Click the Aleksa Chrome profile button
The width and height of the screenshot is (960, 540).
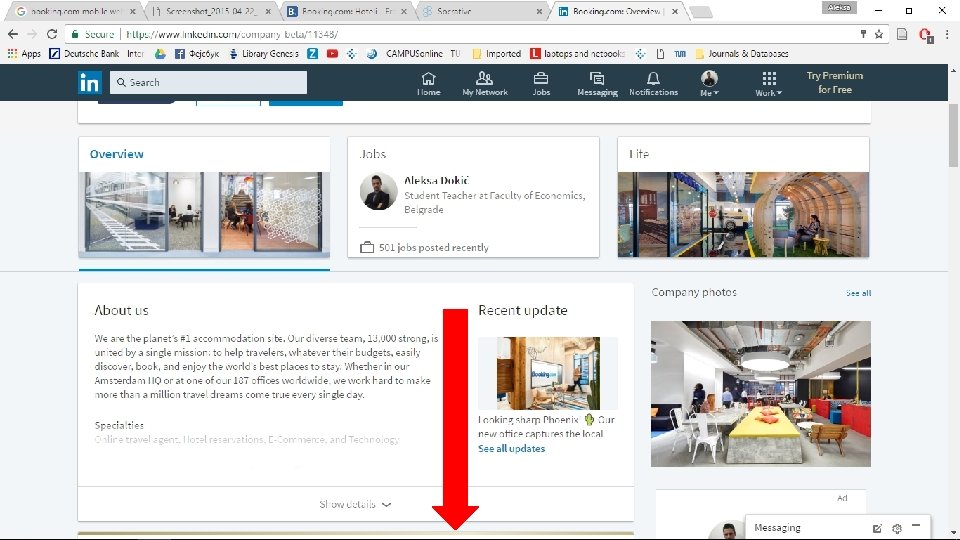click(839, 8)
